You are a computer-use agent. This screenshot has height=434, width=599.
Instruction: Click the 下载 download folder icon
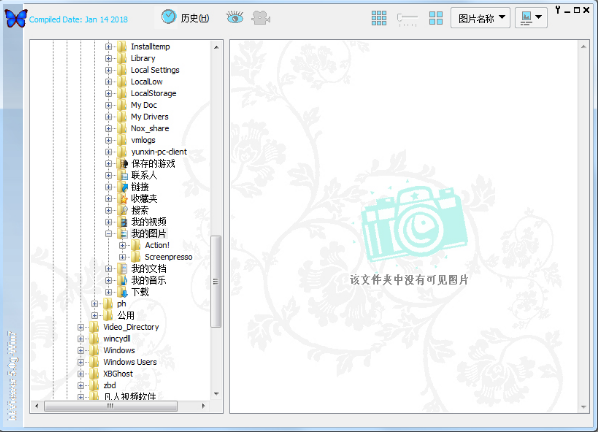tap(123, 292)
